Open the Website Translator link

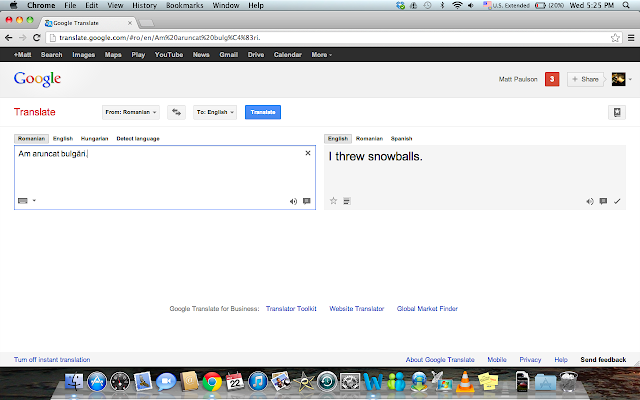(x=357, y=309)
